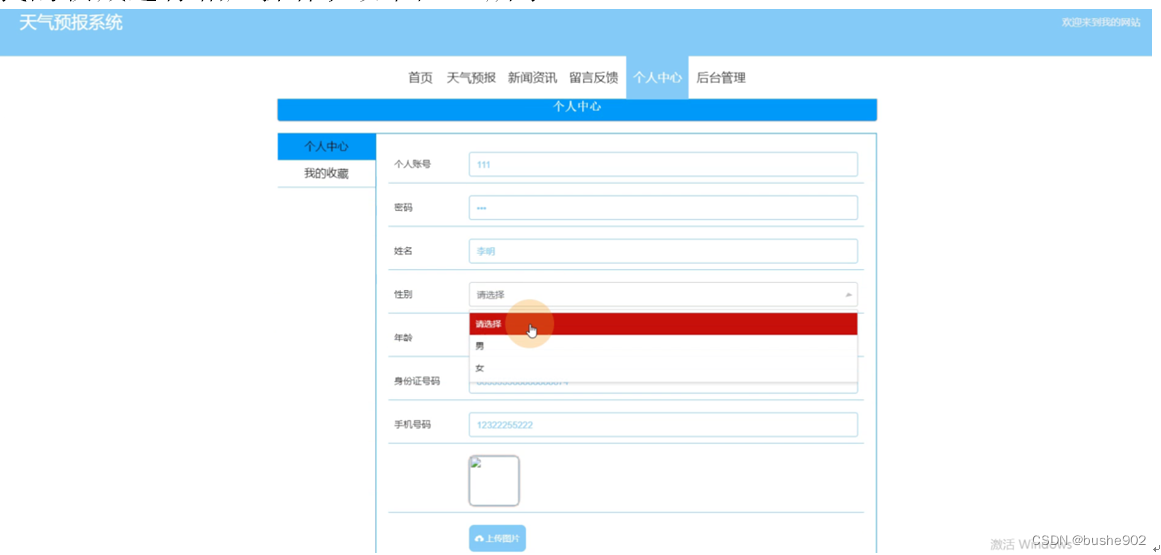Open 后台管理 navigation tab
Image resolution: width=1161 pixels, height=555 pixels.
tap(721, 78)
